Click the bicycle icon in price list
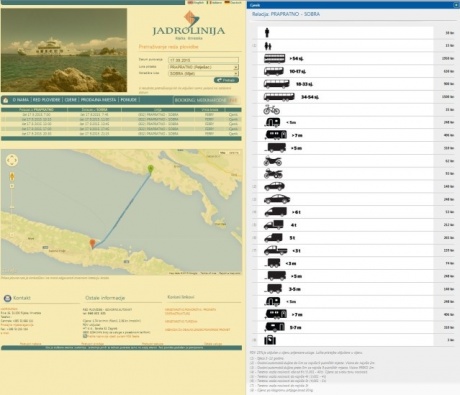Image resolution: width=460 pixels, height=395 pixels. [x=271, y=110]
